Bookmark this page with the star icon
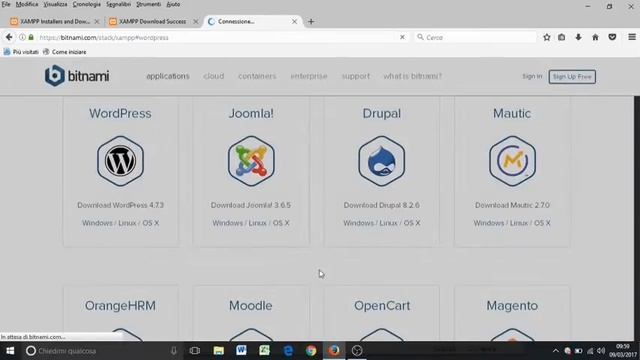This screenshot has height=360, width=640. pyautogui.click(x=547, y=37)
